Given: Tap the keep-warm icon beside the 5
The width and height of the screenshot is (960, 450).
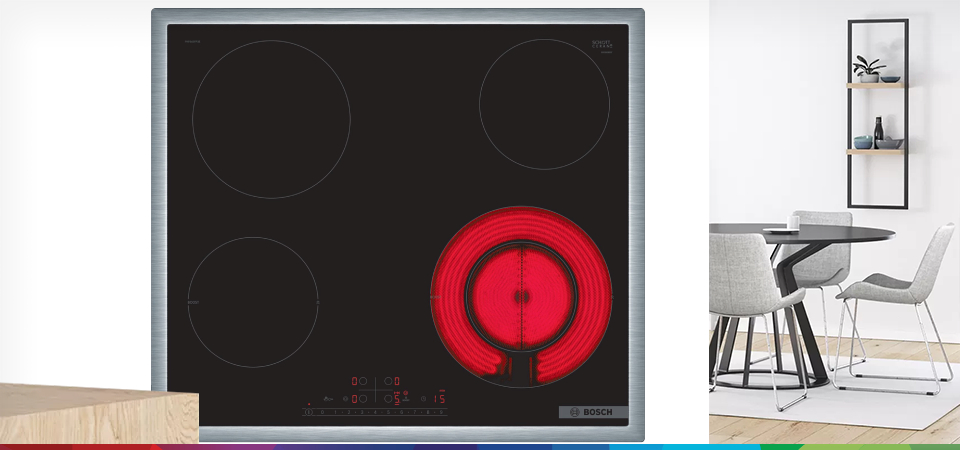Looking at the screenshot, I should click(406, 394).
